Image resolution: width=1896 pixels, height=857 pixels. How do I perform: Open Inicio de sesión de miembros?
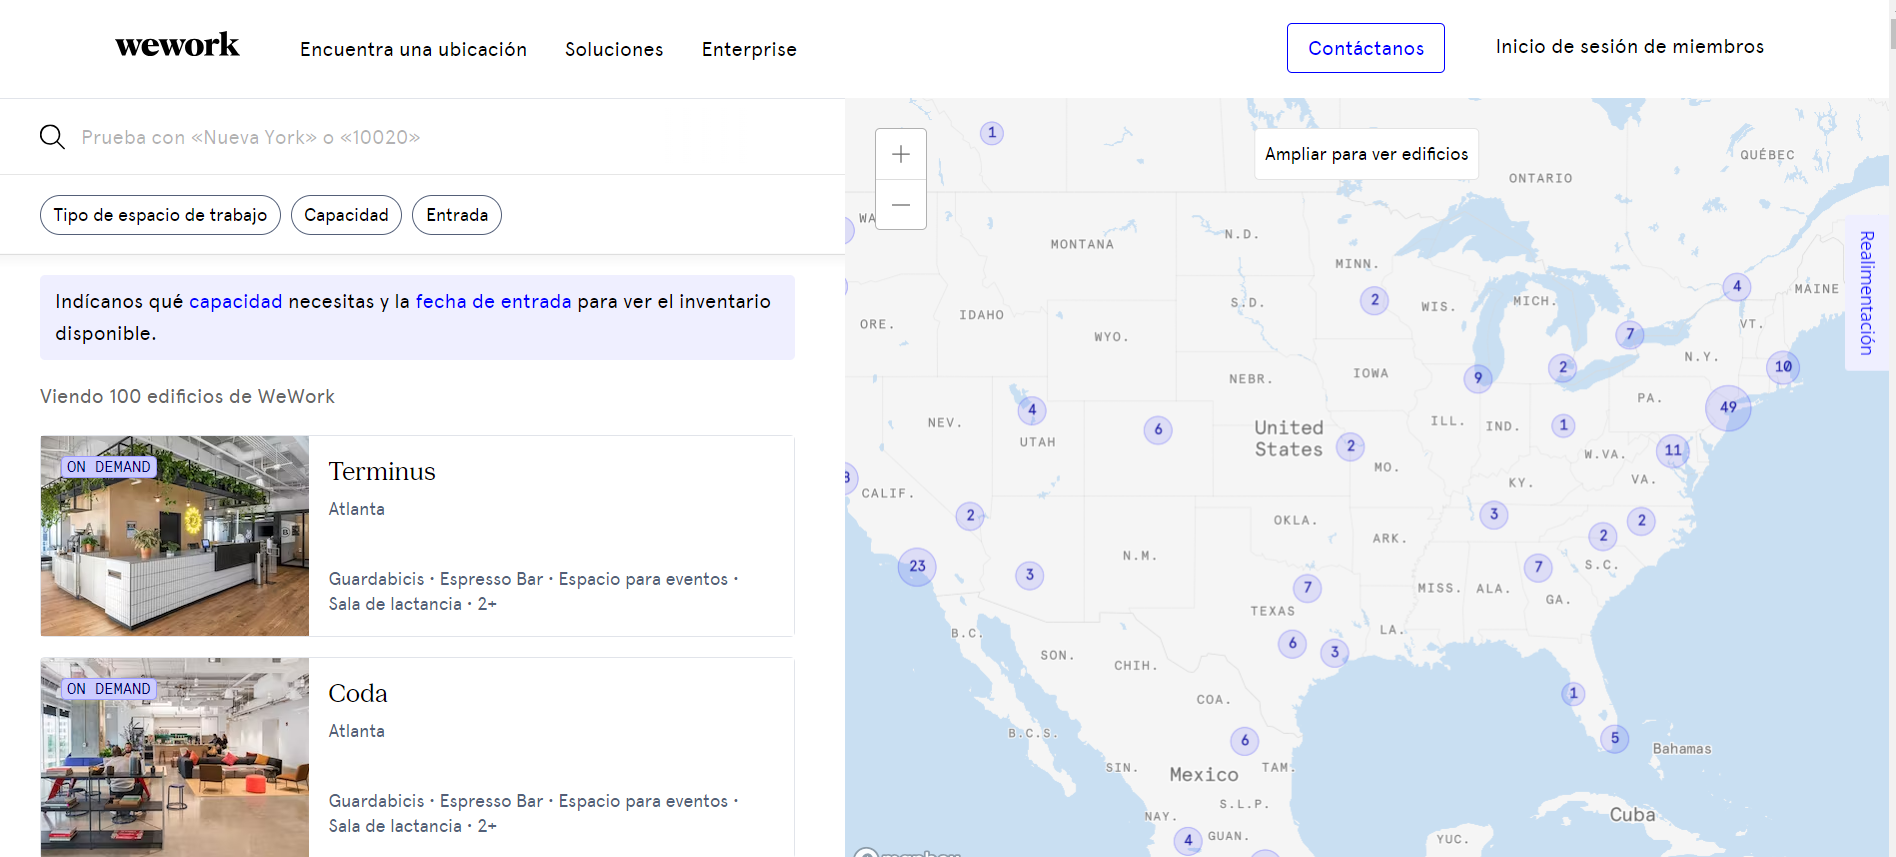pos(1629,47)
